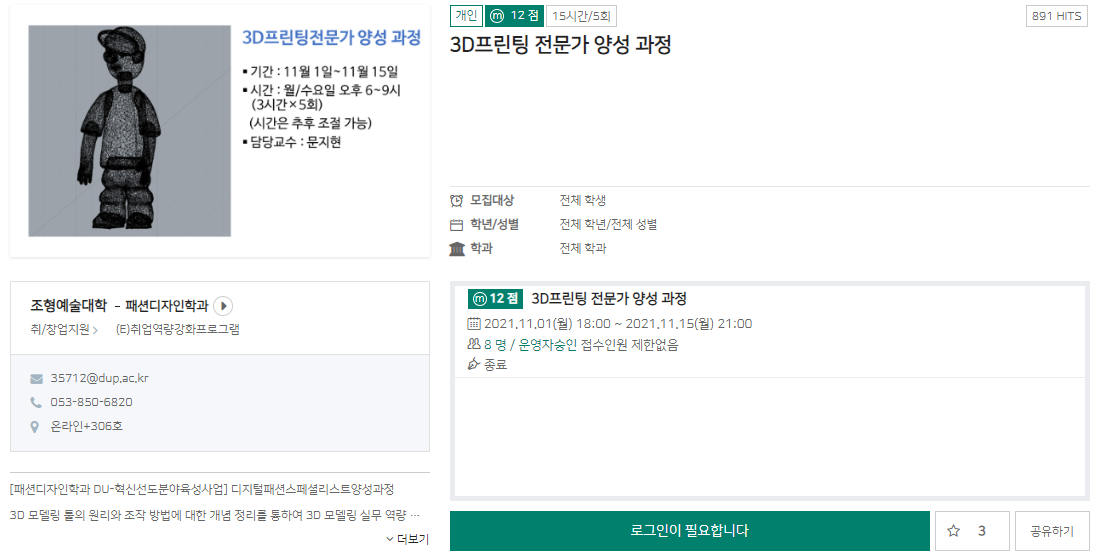The image size is (1099, 559).
Task: Click the 공유하기 share button
Action: pos(1052,531)
